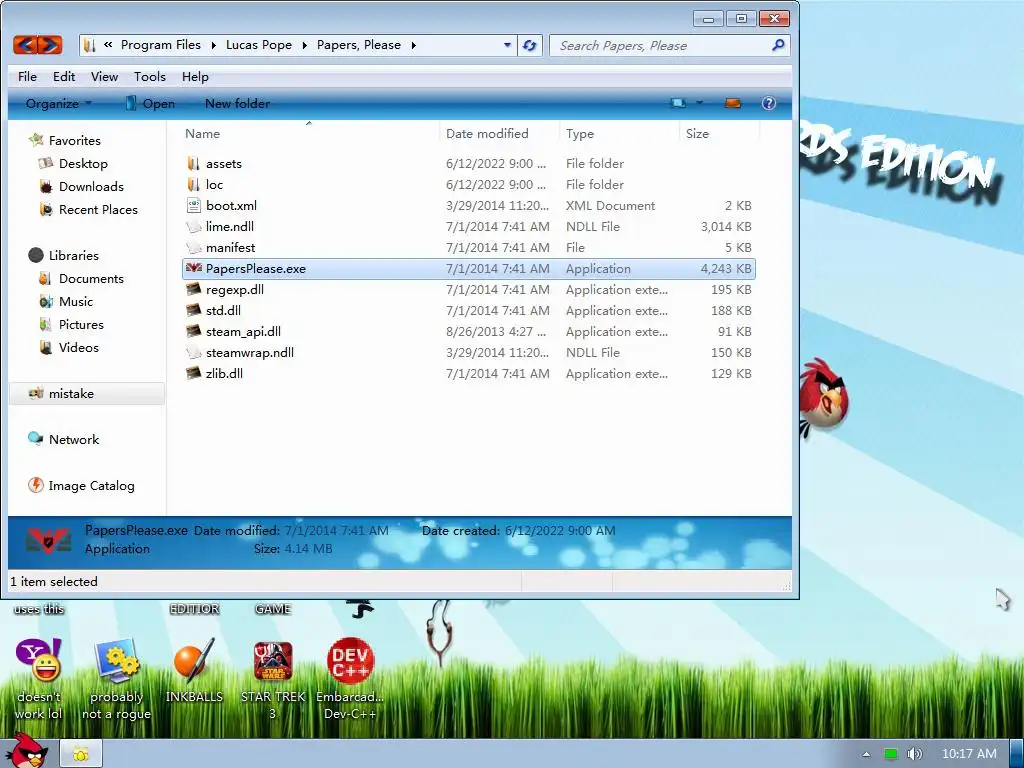Expand the arrow after Program Files
The image size is (1024, 768).
[213, 45]
